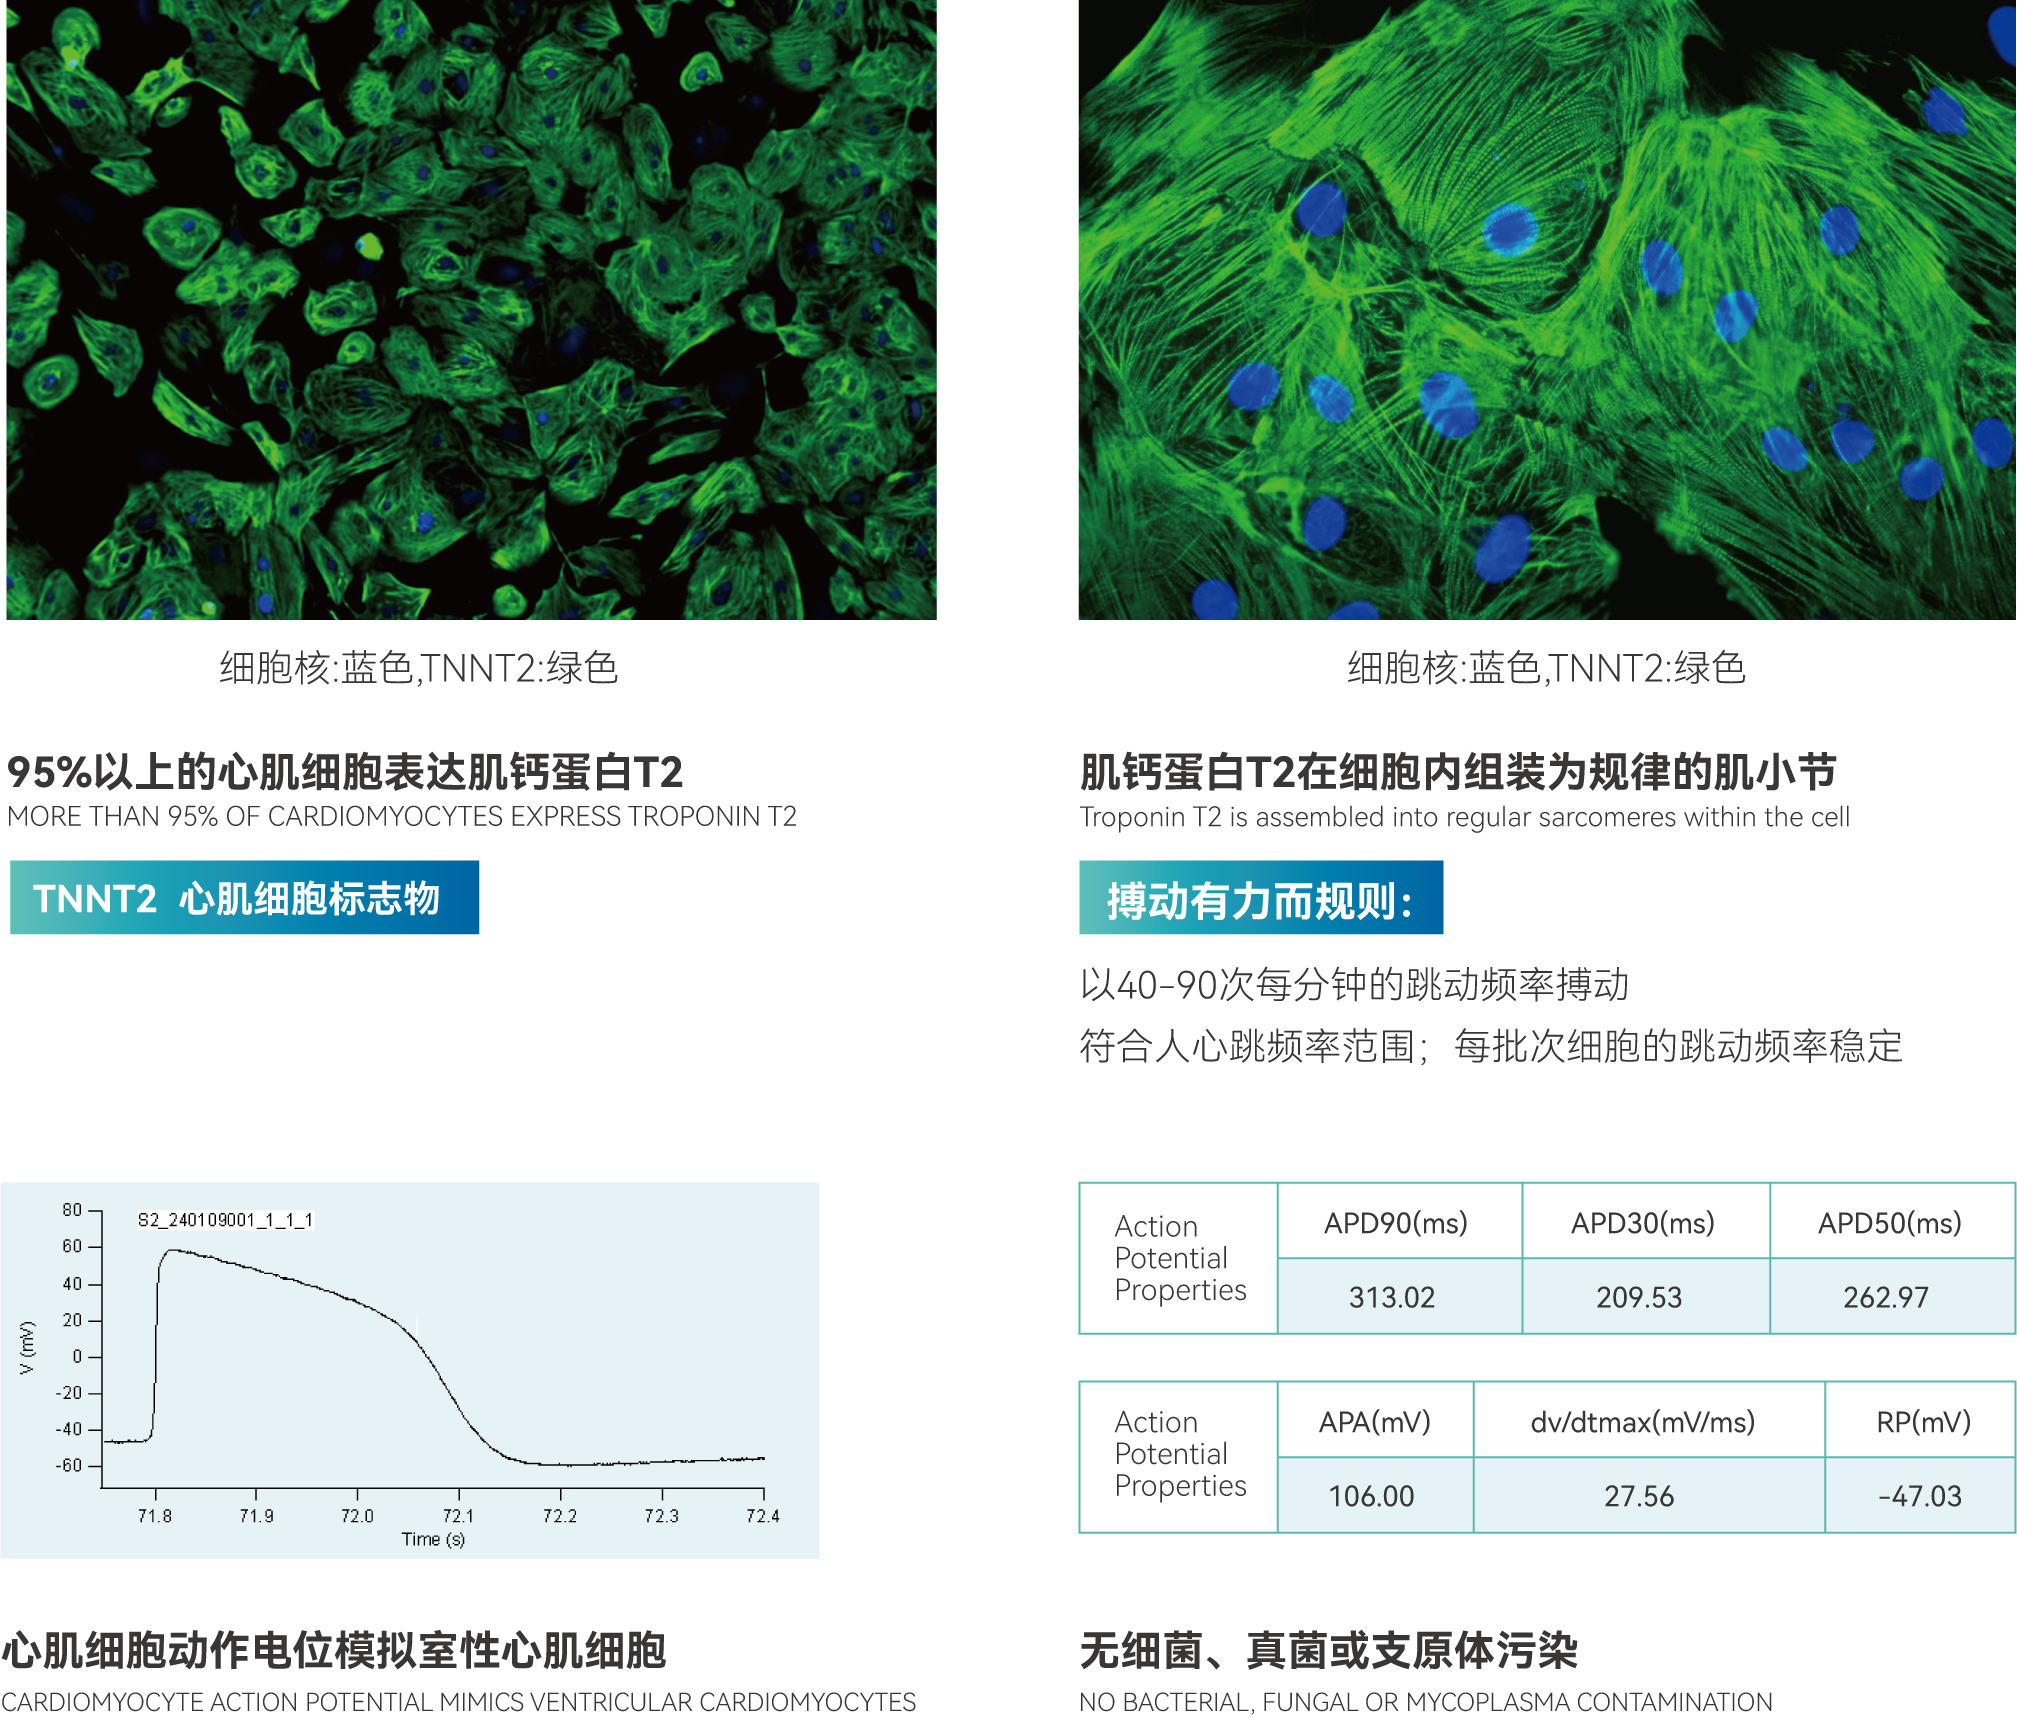The image size is (2017, 1718).
Task: Click trace label 'S2_240109001_1_1_1' on chart
Action: (226, 1219)
